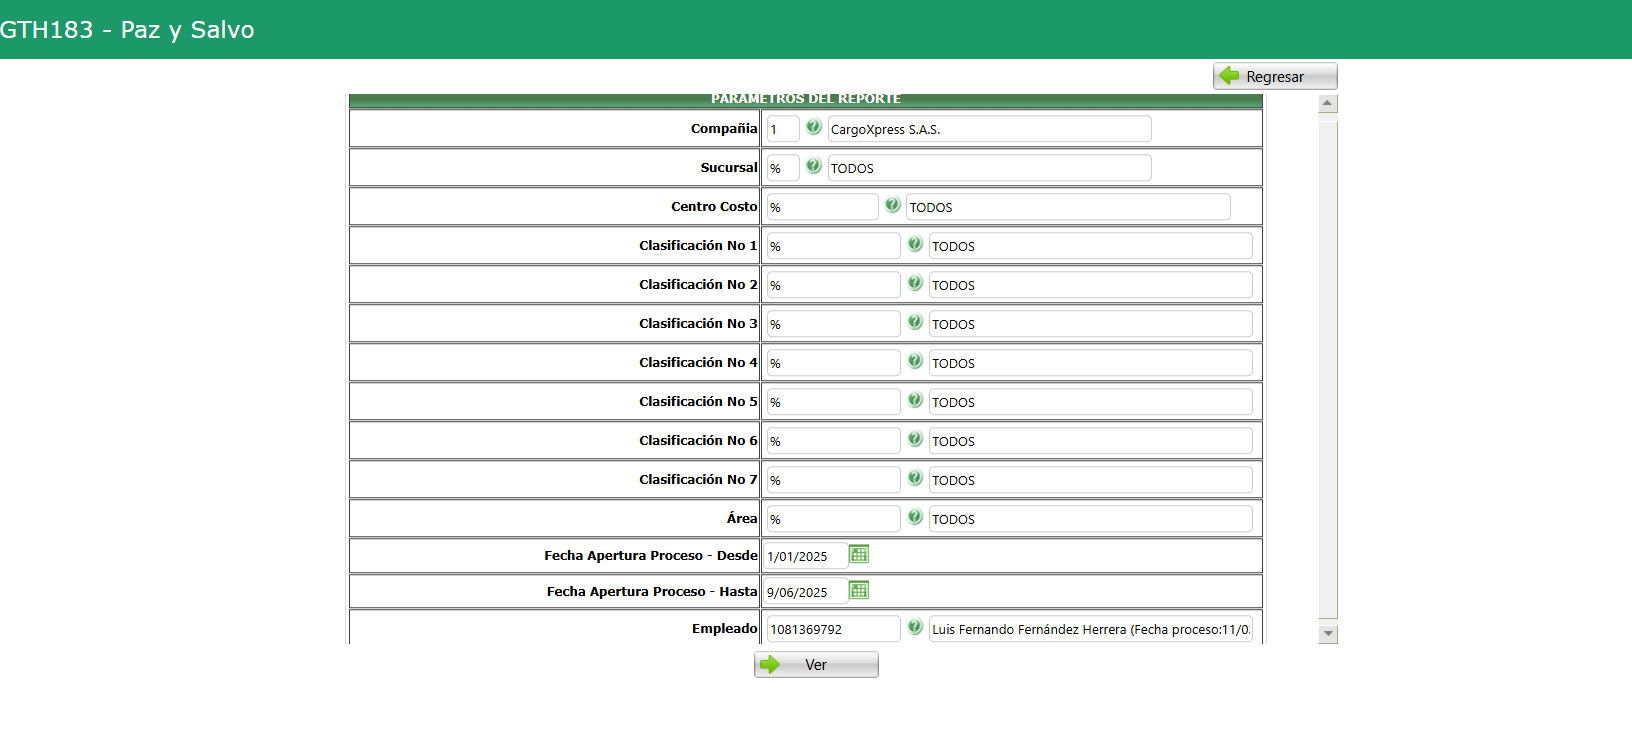
Task: Click Clasificación No 5 TODOS description field
Action: point(1090,402)
